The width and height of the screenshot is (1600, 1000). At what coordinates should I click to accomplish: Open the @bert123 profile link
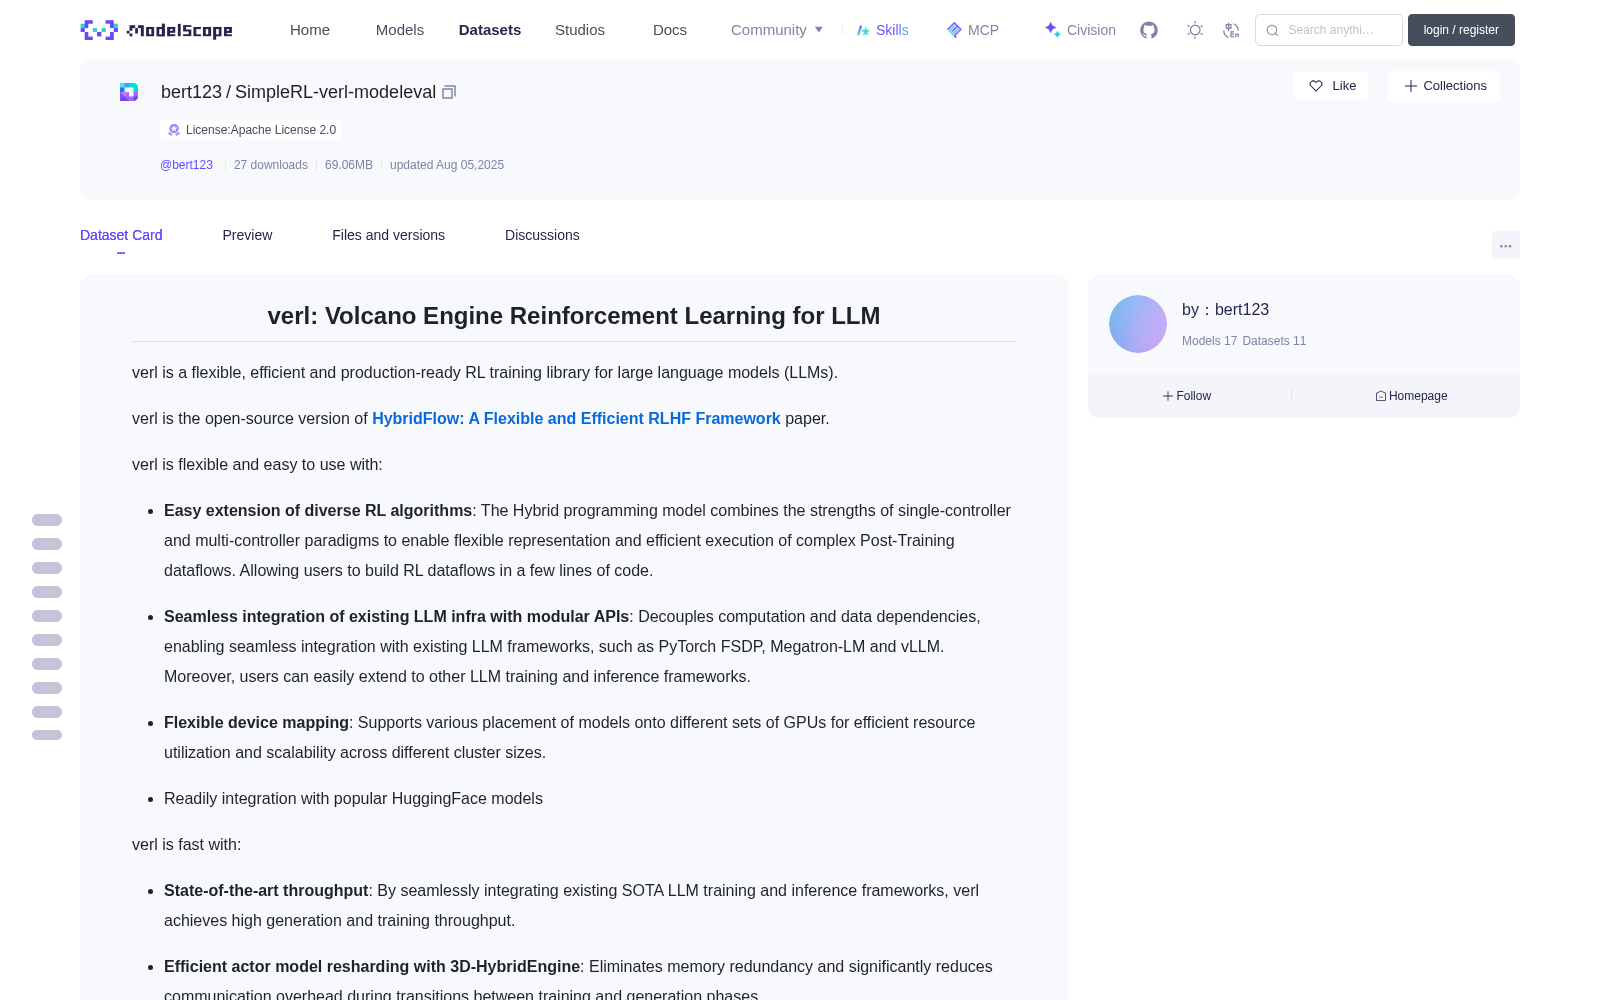tap(186, 165)
